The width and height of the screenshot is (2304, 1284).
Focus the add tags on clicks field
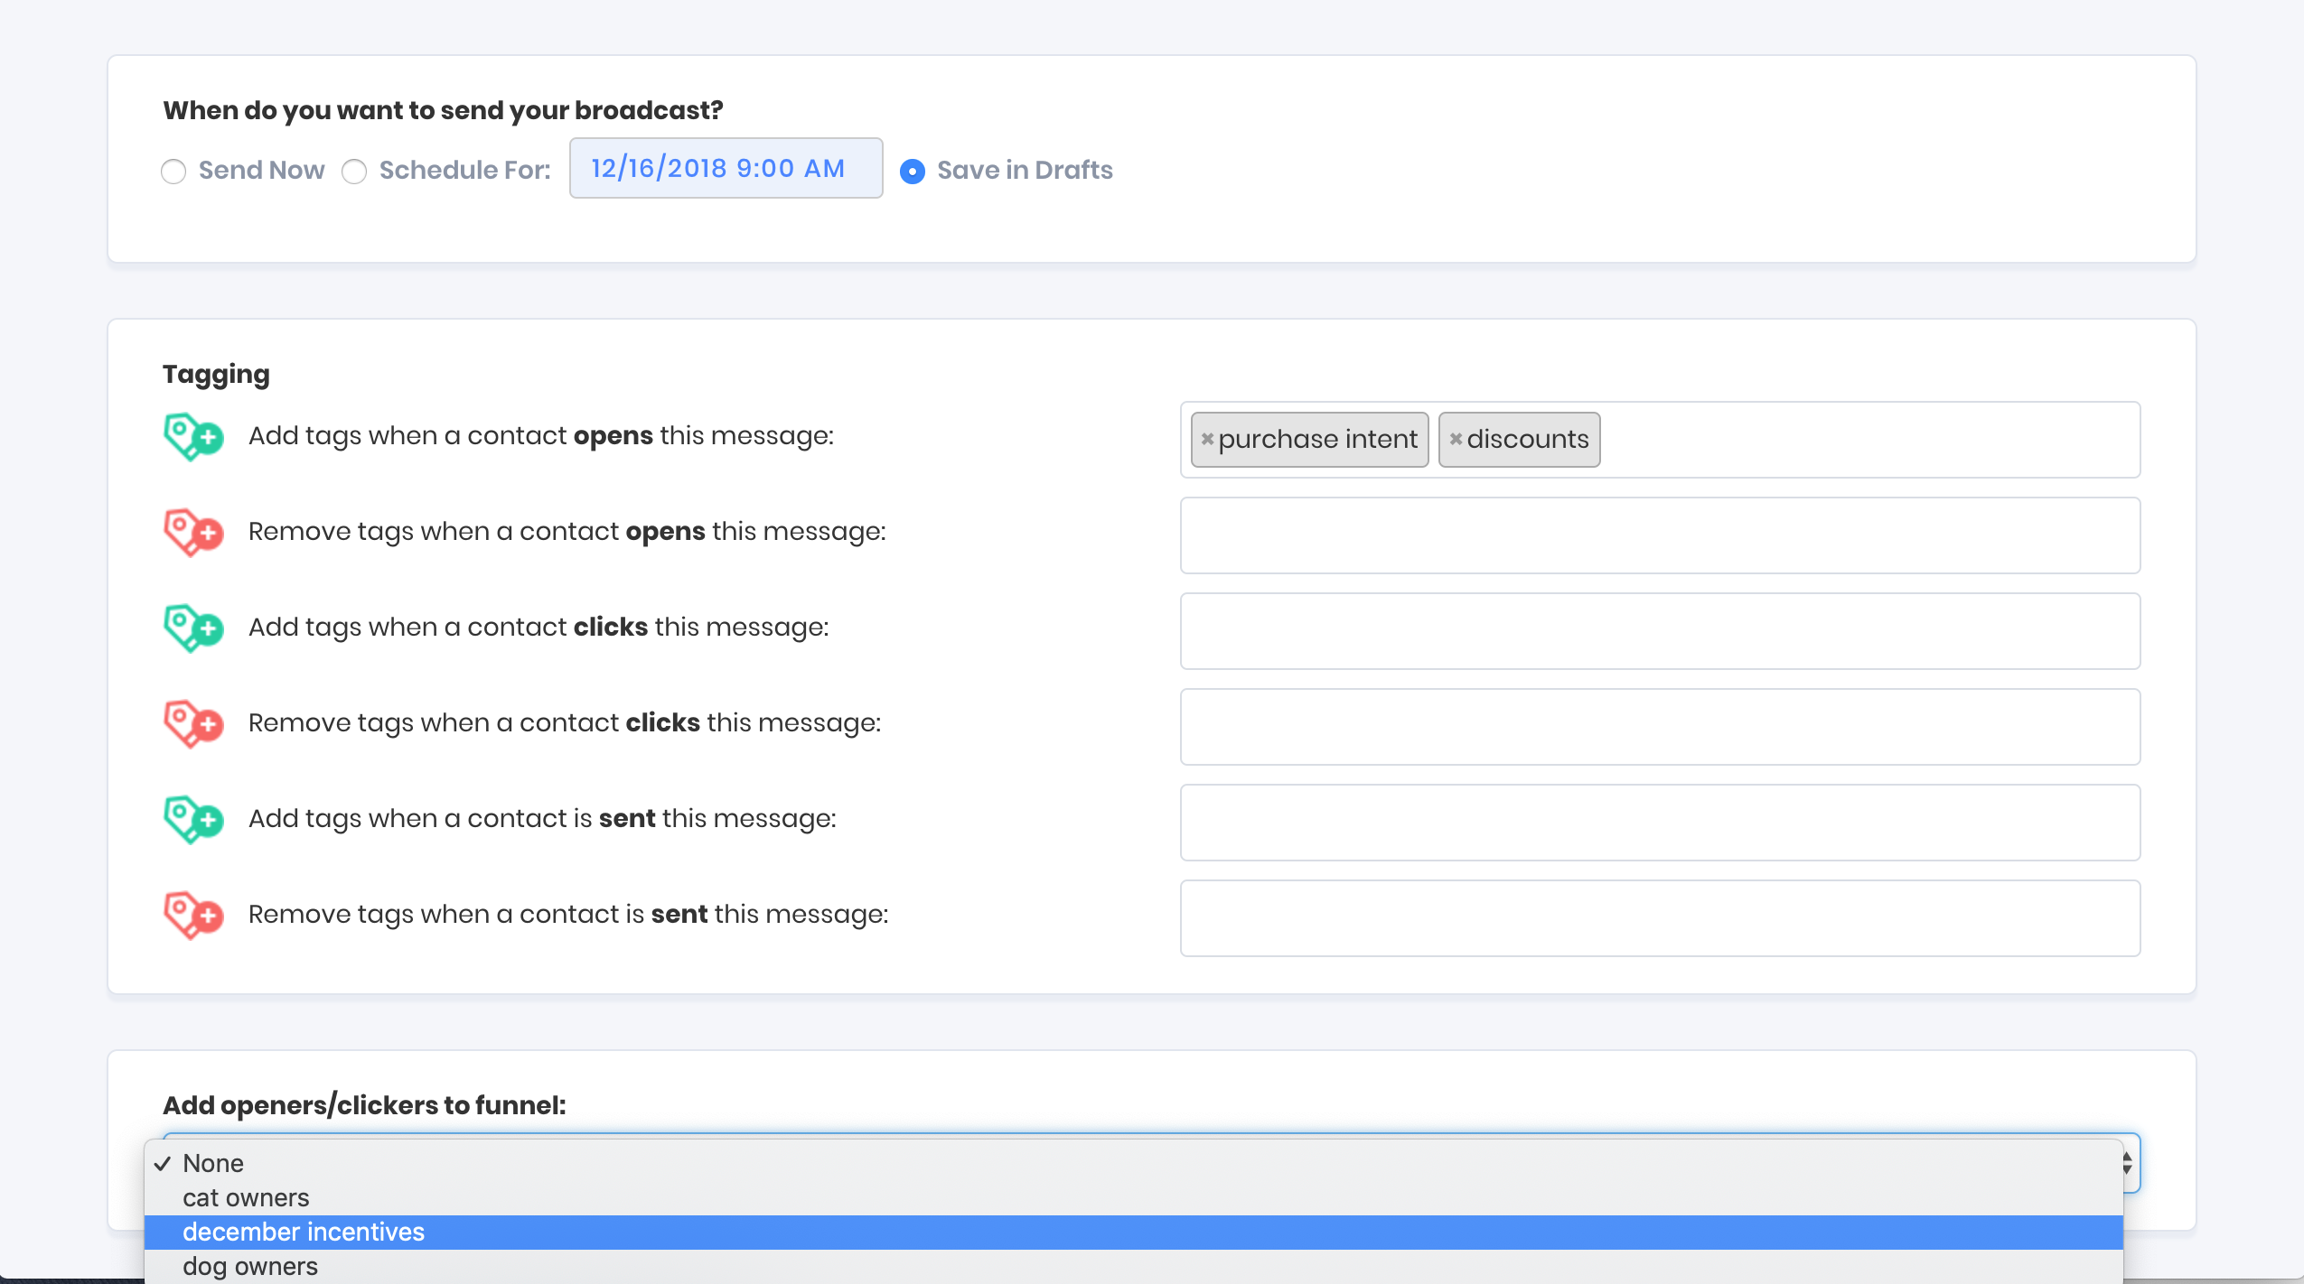[x=1659, y=631]
